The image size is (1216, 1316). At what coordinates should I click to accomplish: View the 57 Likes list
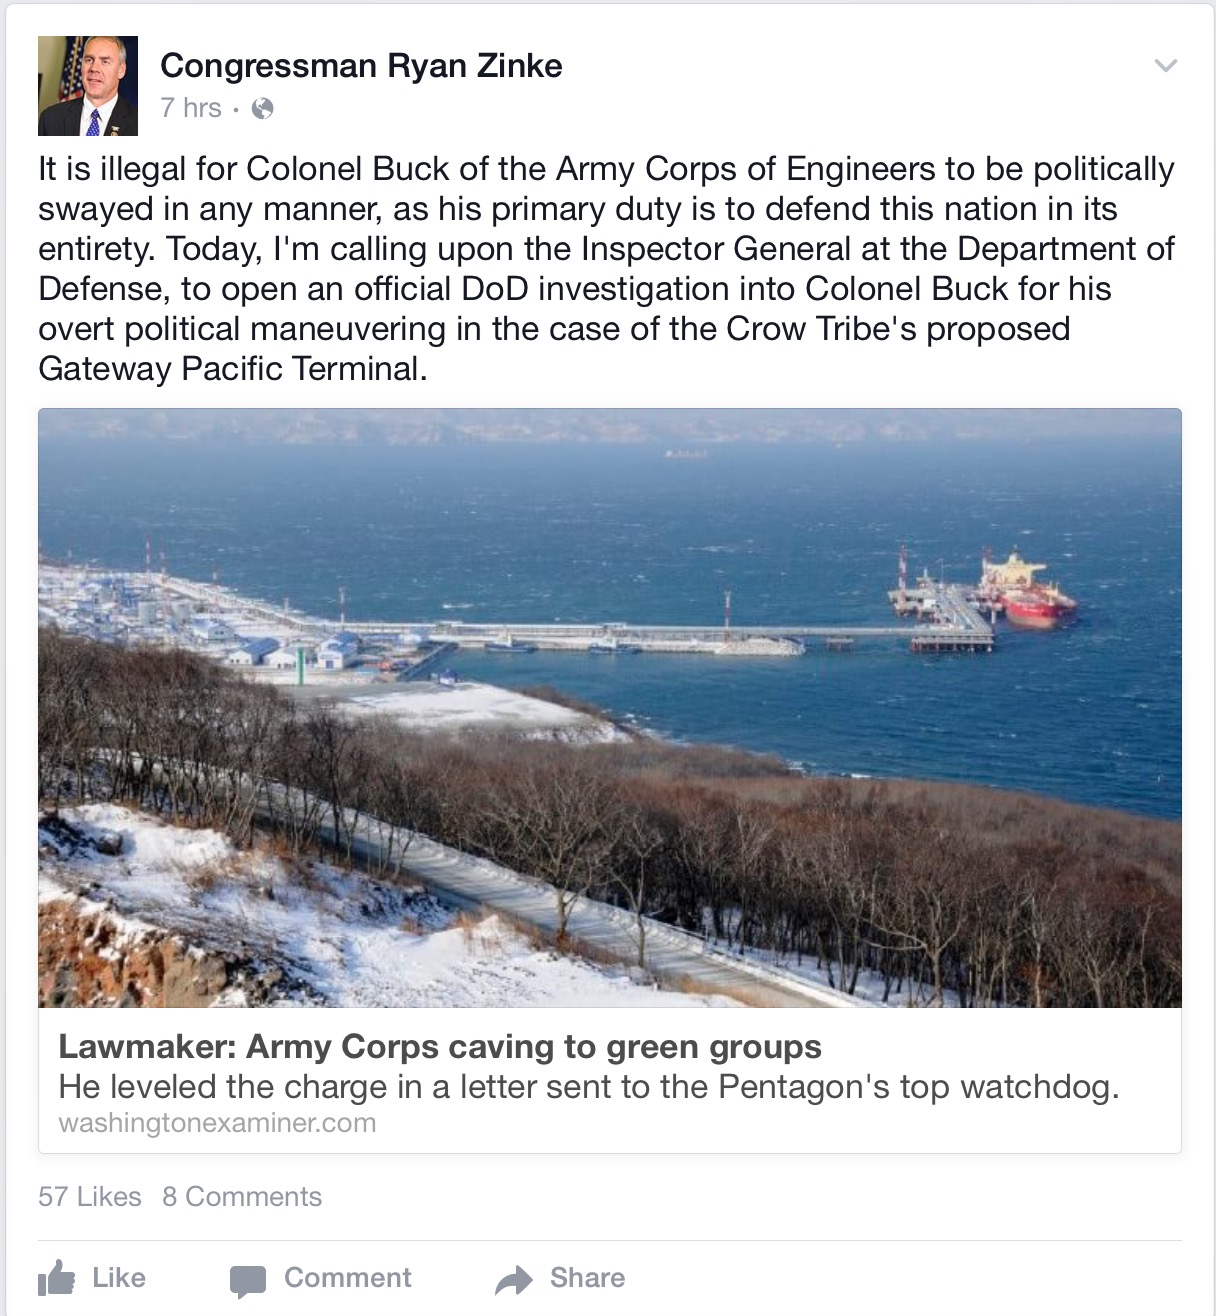pos(90,1197)
